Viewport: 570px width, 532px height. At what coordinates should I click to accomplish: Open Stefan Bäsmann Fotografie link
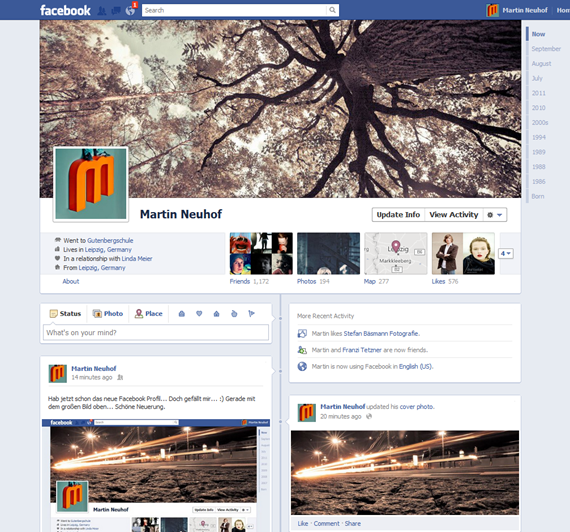381,333
